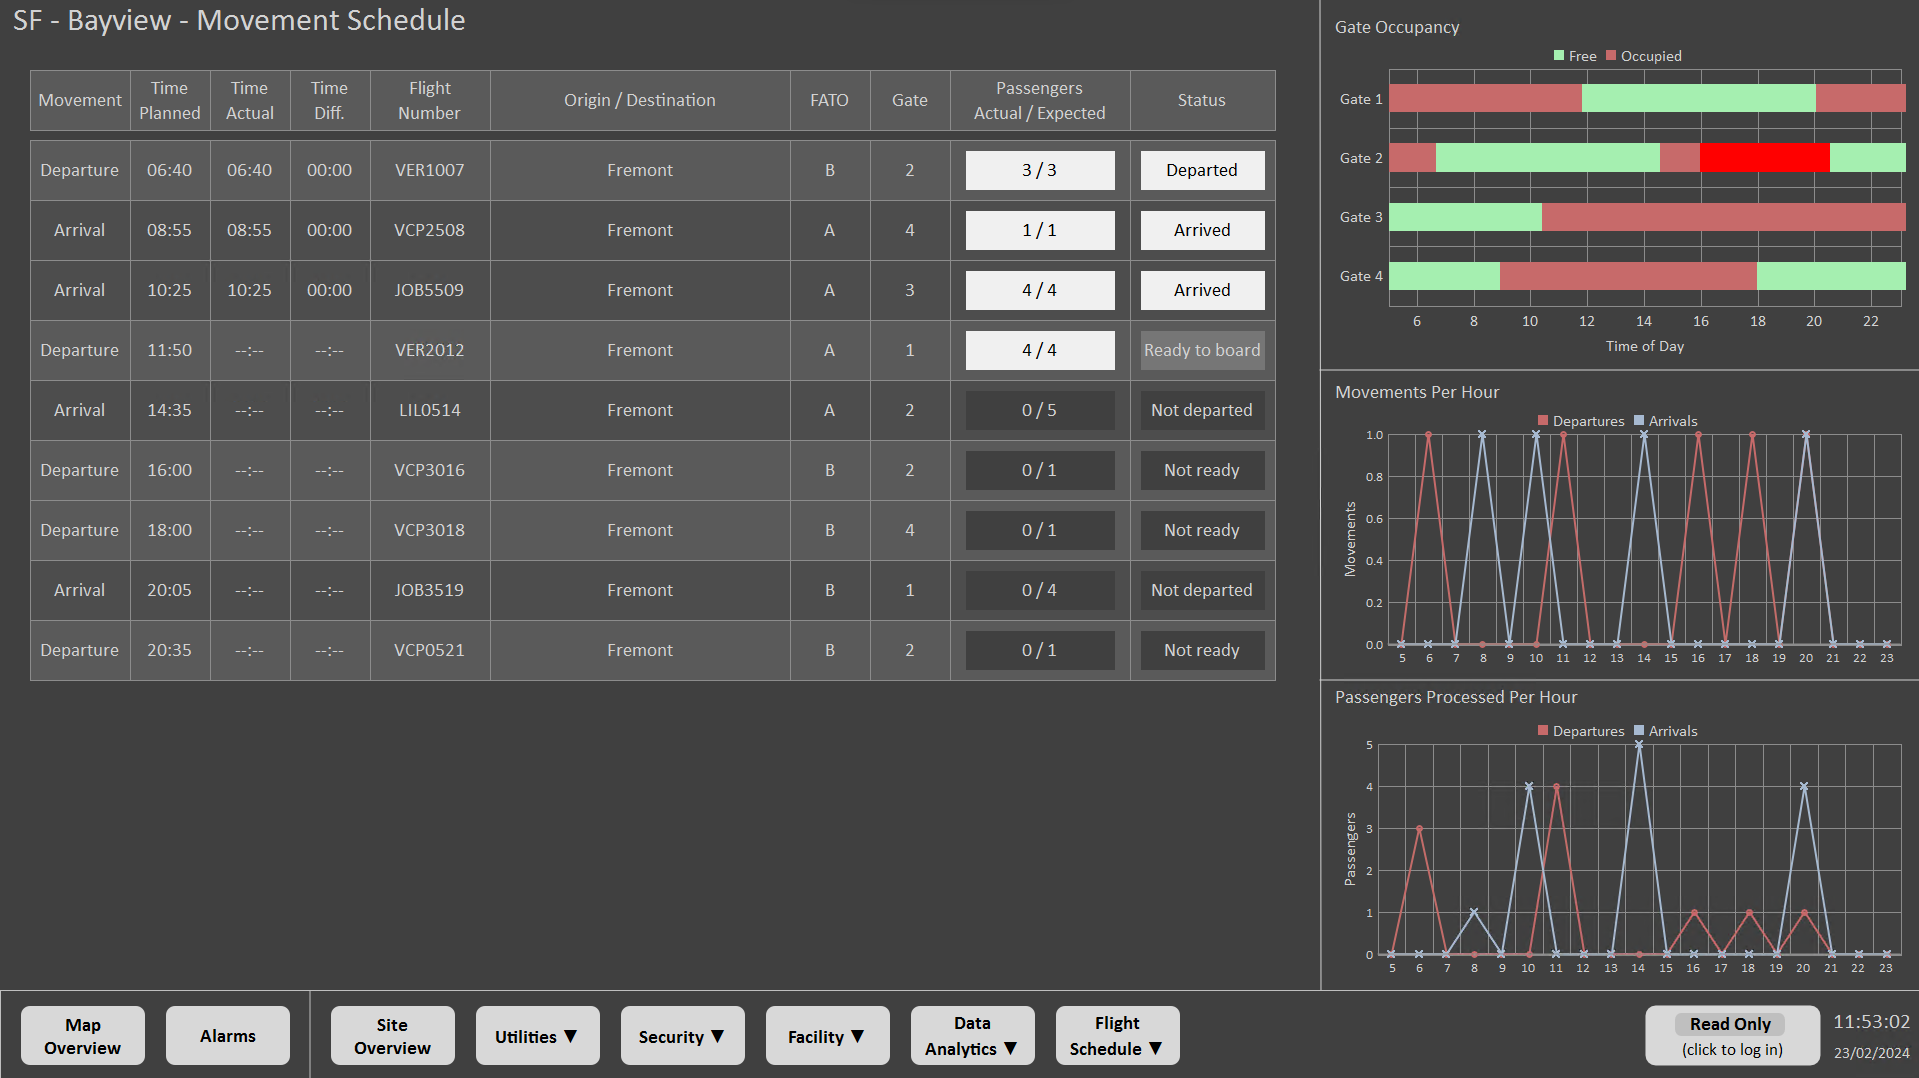Toggle Departures legend in Movements Per Hour
This screenshot has width=1919, height=1078.
pyautogui.click(x=1581, y=421)
